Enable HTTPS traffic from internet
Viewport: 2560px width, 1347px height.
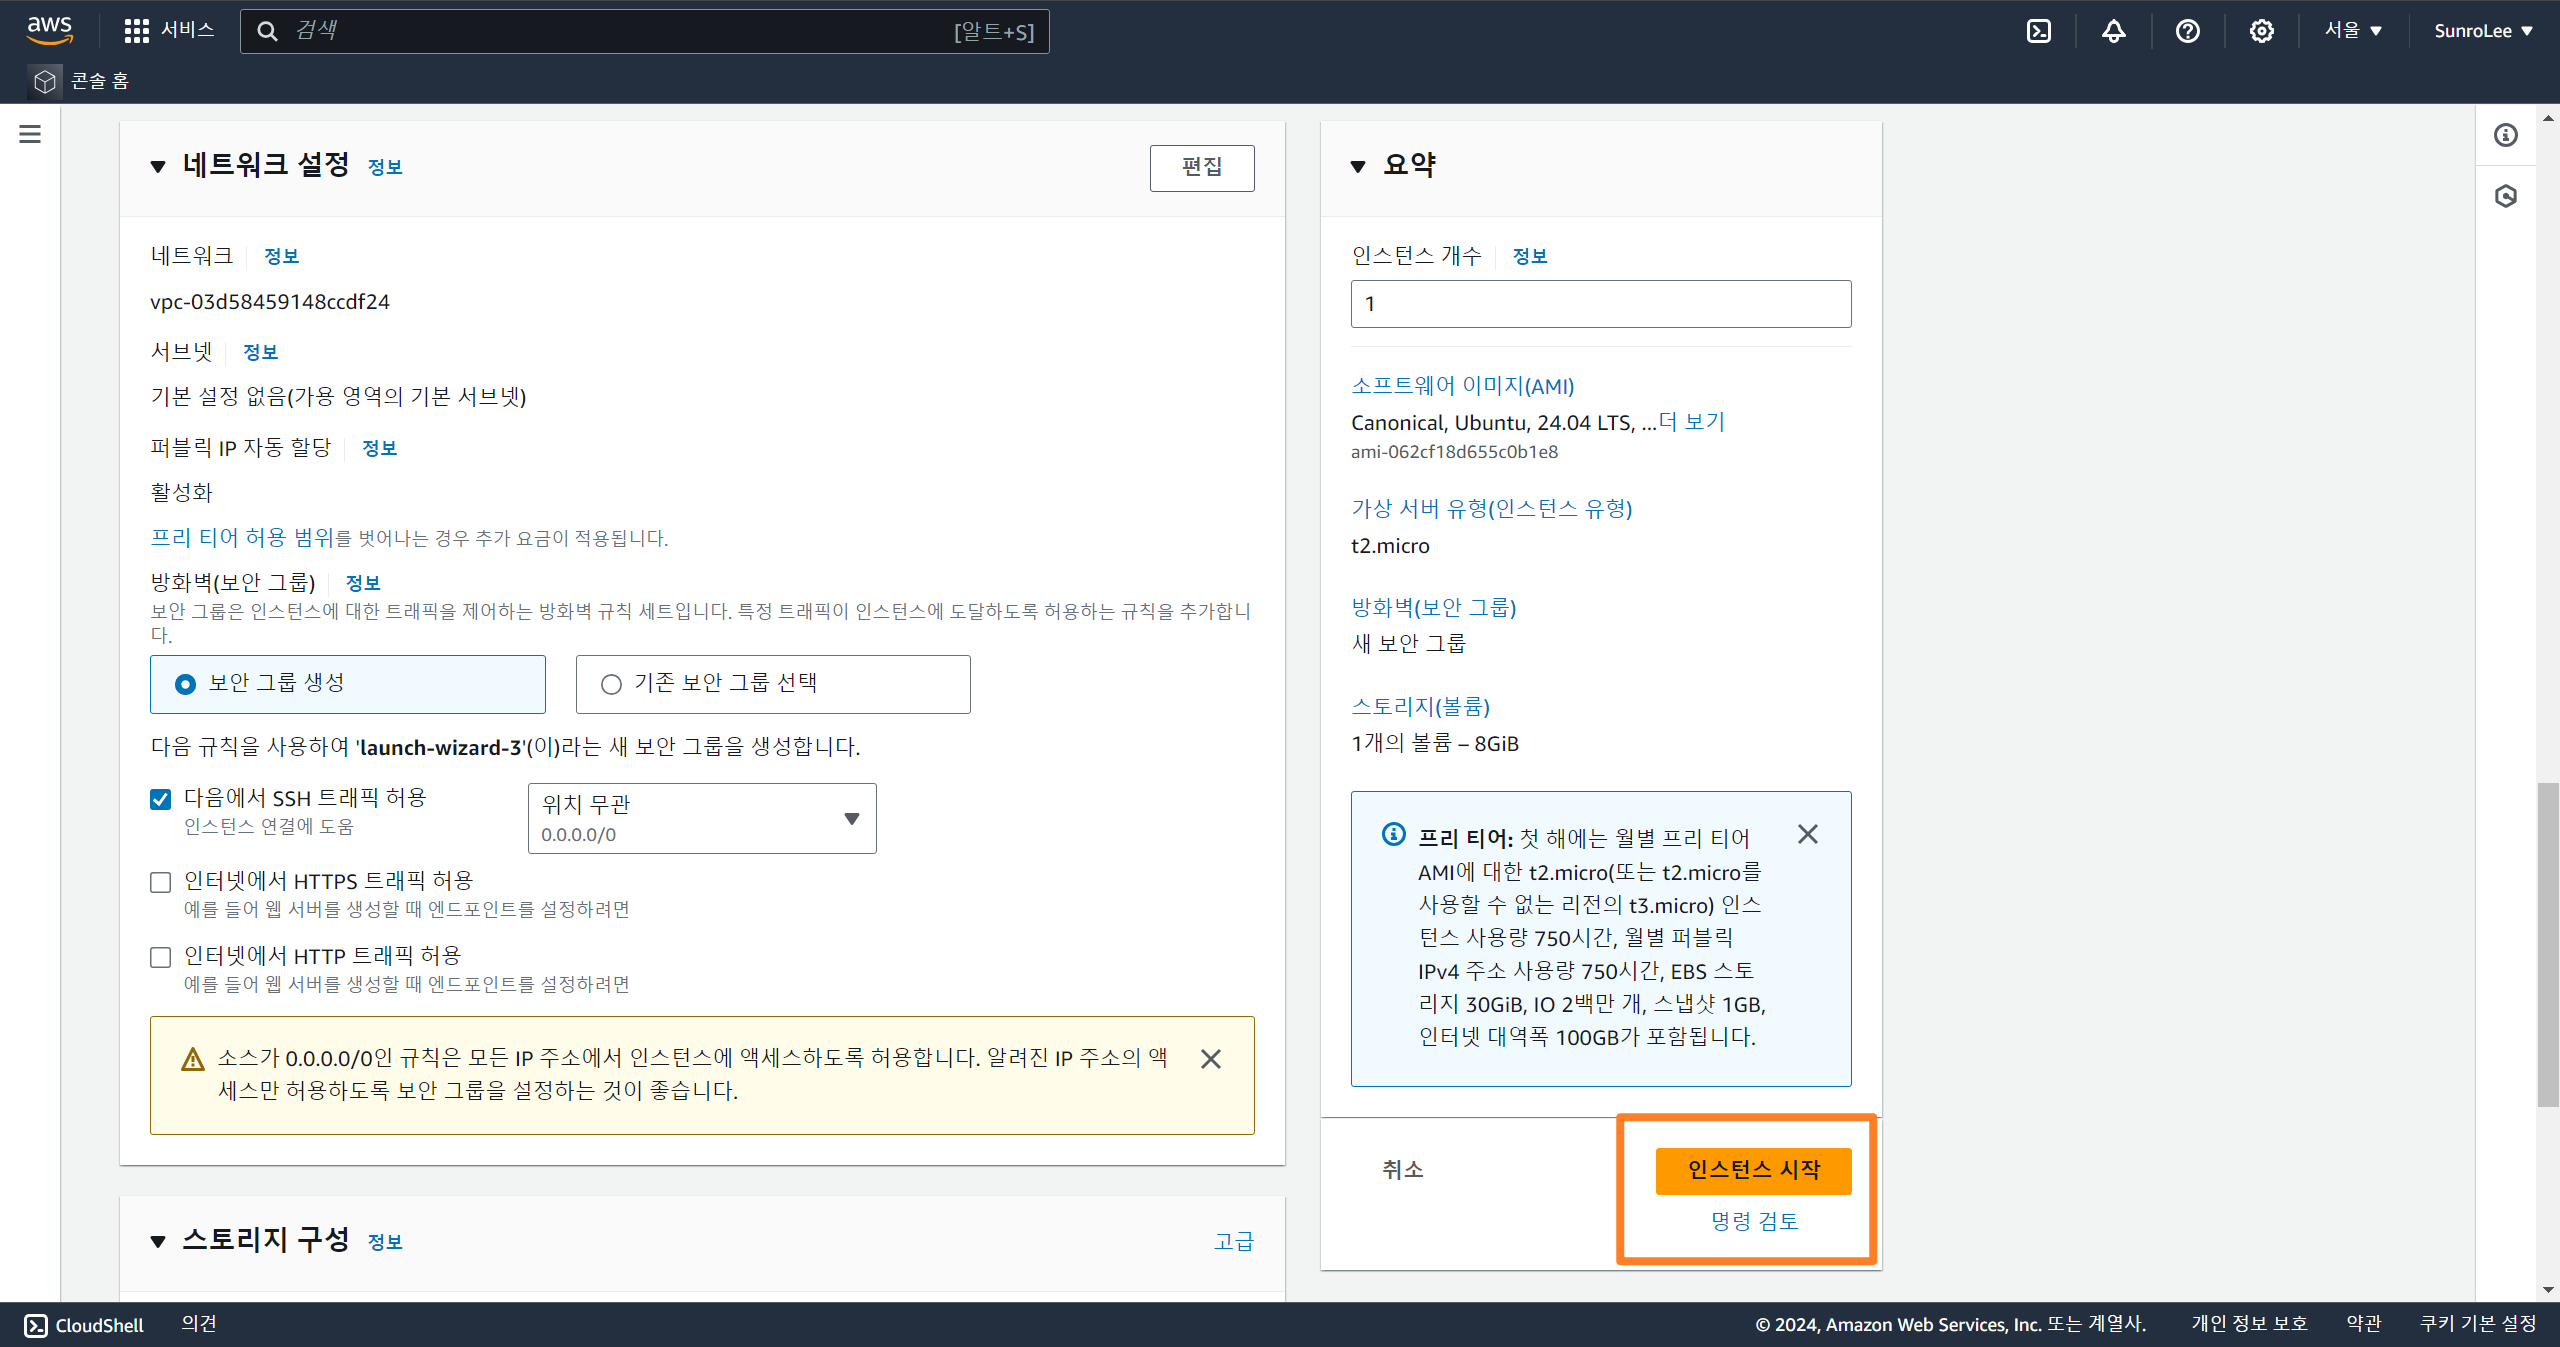(160, 882)
